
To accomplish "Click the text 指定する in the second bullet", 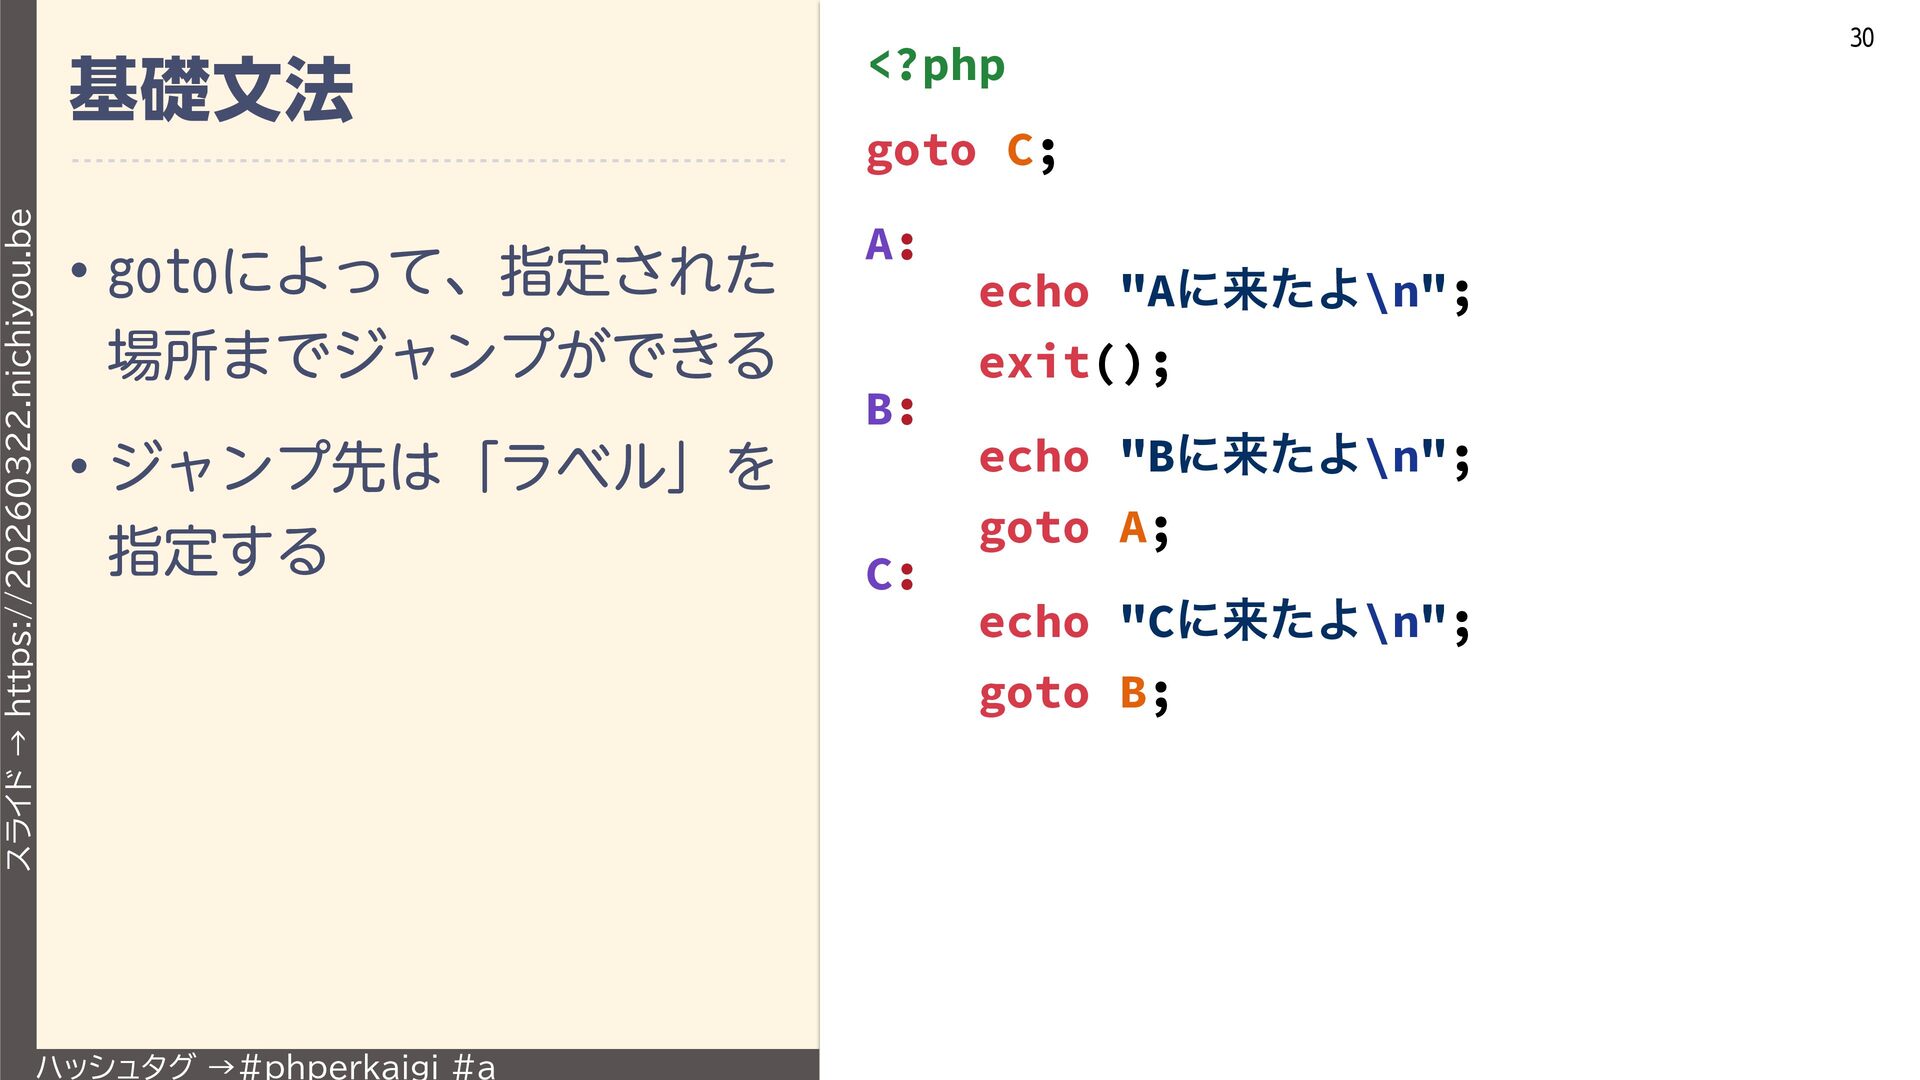I will 218,551.
